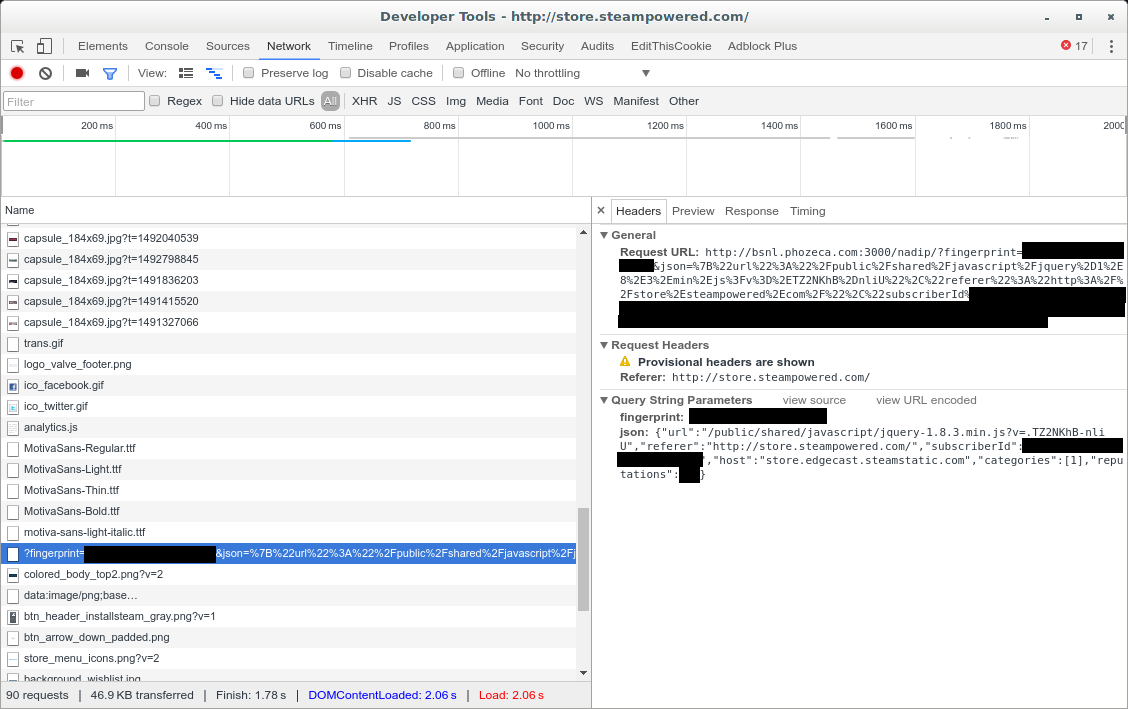Collapse Query String Parameters section
1128x709 pixels.
604,400
